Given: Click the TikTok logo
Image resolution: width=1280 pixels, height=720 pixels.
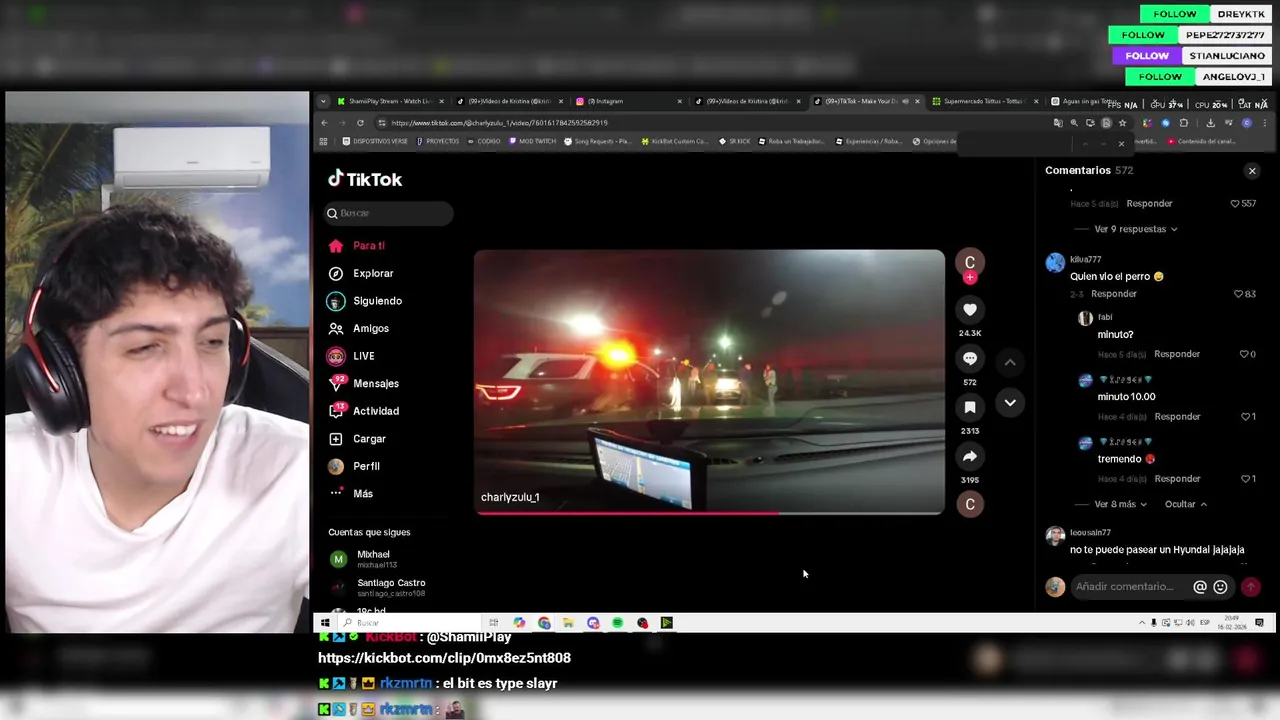Looking at the screenshot, I should [x=365, y=179].
